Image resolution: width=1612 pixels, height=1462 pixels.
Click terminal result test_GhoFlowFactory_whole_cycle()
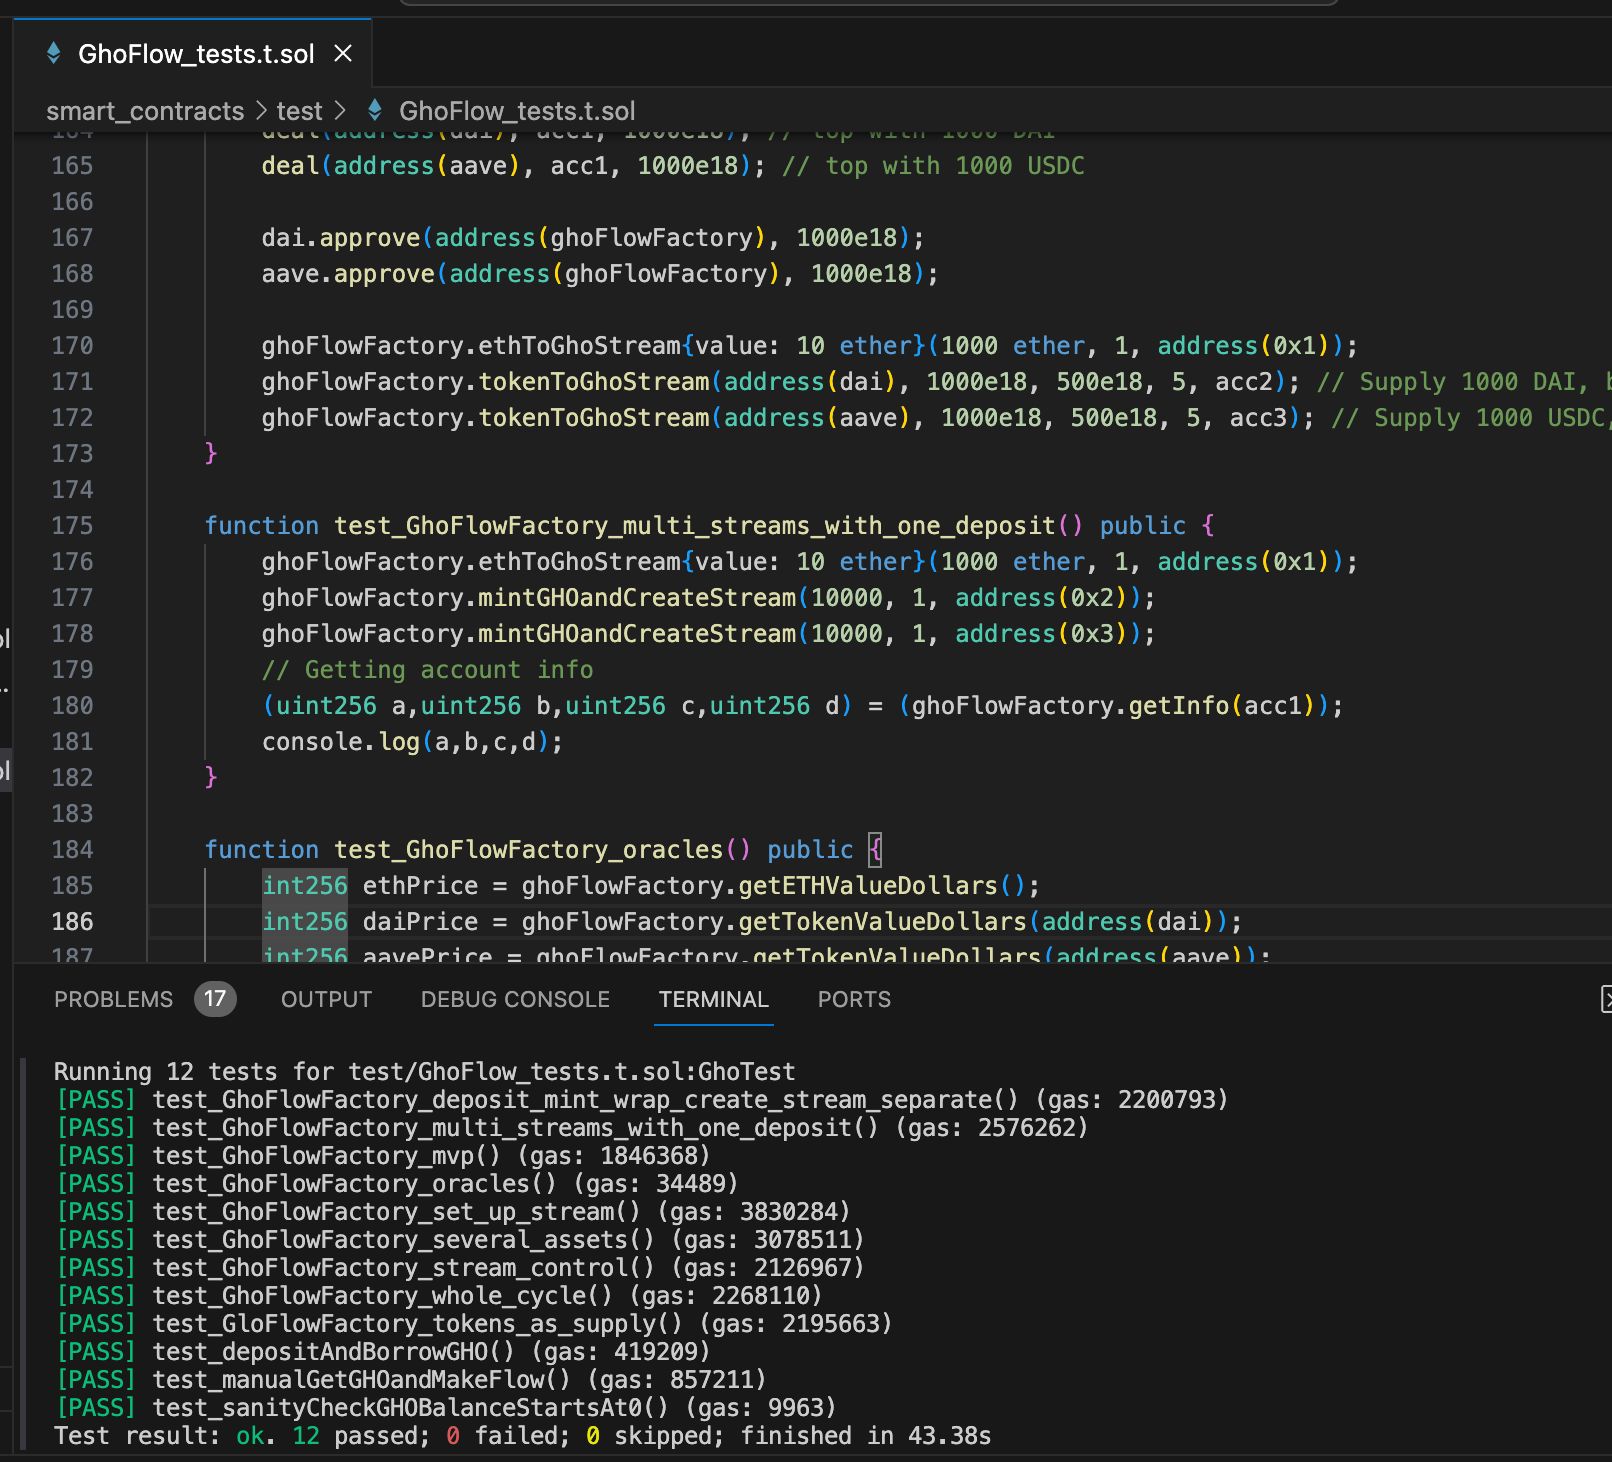(438, 1296)
